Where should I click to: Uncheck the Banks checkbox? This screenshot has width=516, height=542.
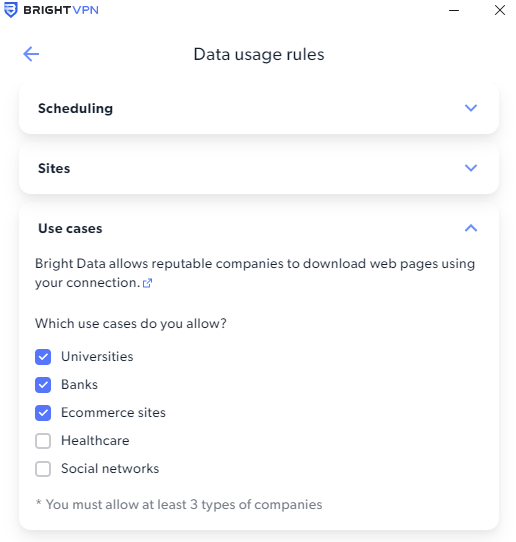coord(43,385)
